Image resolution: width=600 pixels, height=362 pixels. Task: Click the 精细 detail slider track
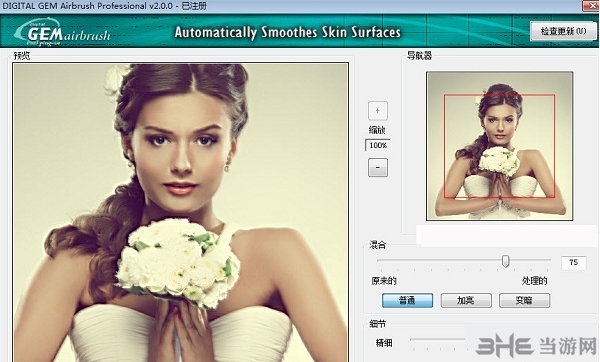tap(438, 339)
